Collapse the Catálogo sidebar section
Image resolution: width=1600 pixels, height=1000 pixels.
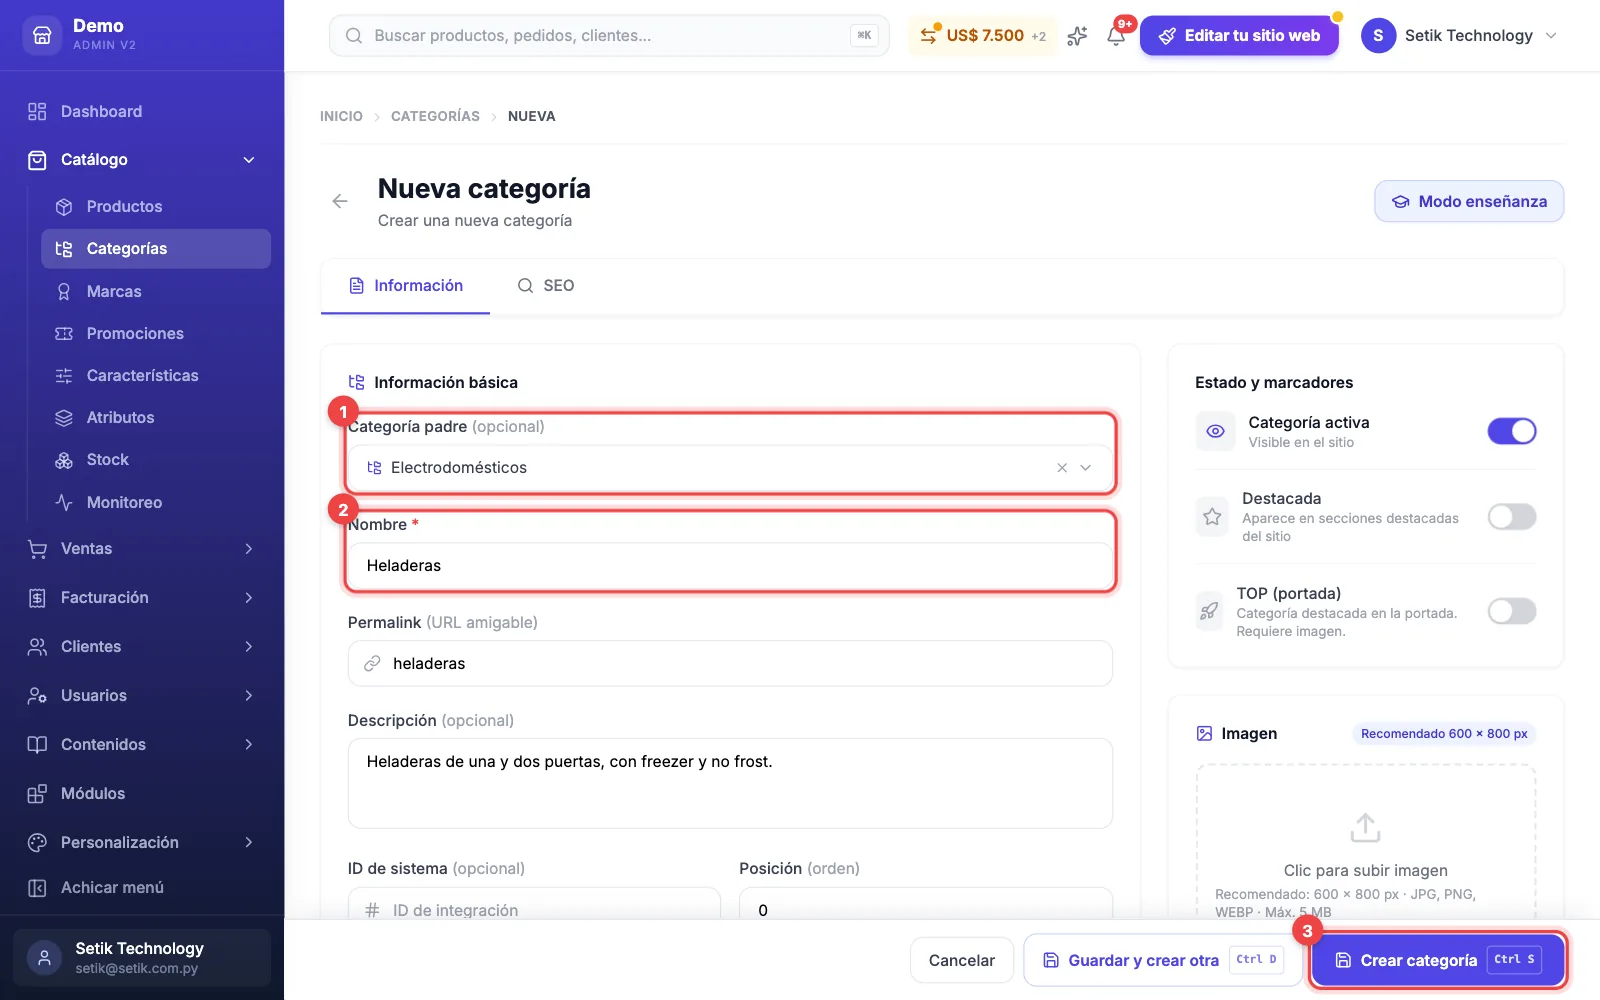click(142, 159)
